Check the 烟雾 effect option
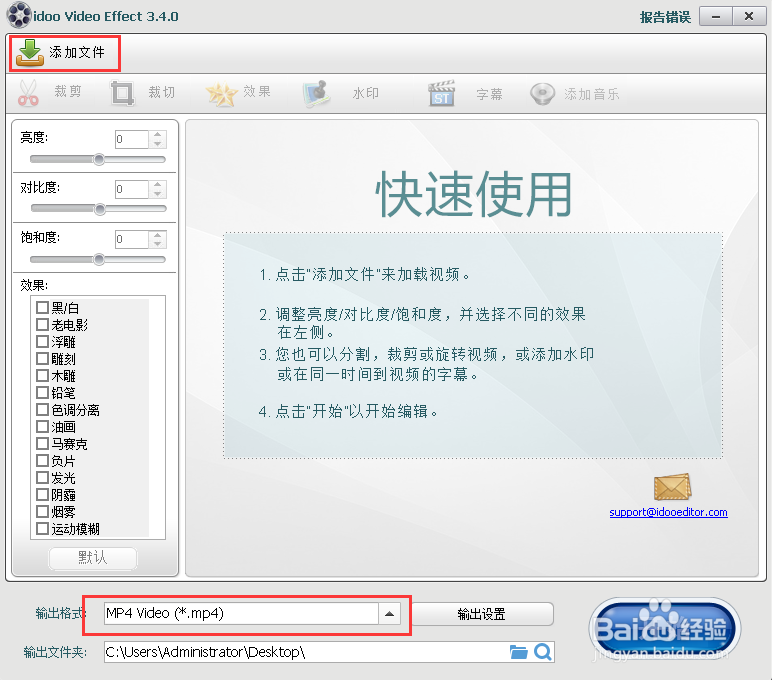Screen dimensions: 772x680 coord(42,512)
